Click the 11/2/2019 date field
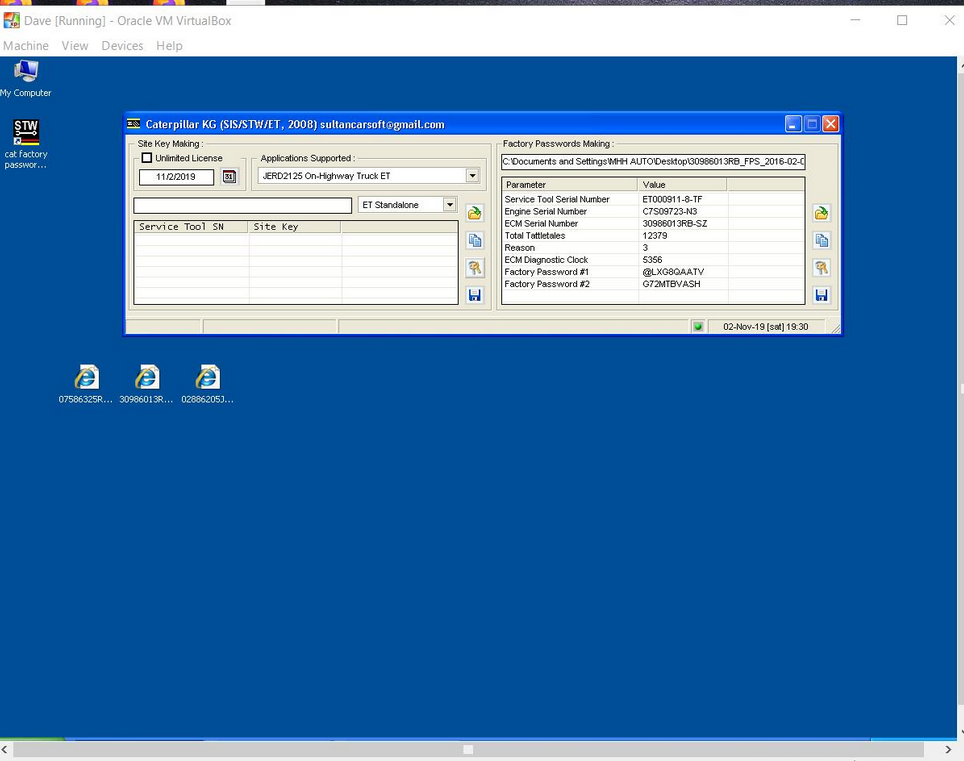964x761 pixels. coord(176,177)
